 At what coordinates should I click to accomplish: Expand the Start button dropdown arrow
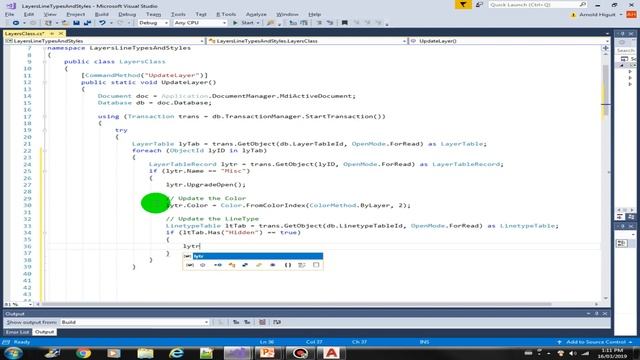pos(258,23)
